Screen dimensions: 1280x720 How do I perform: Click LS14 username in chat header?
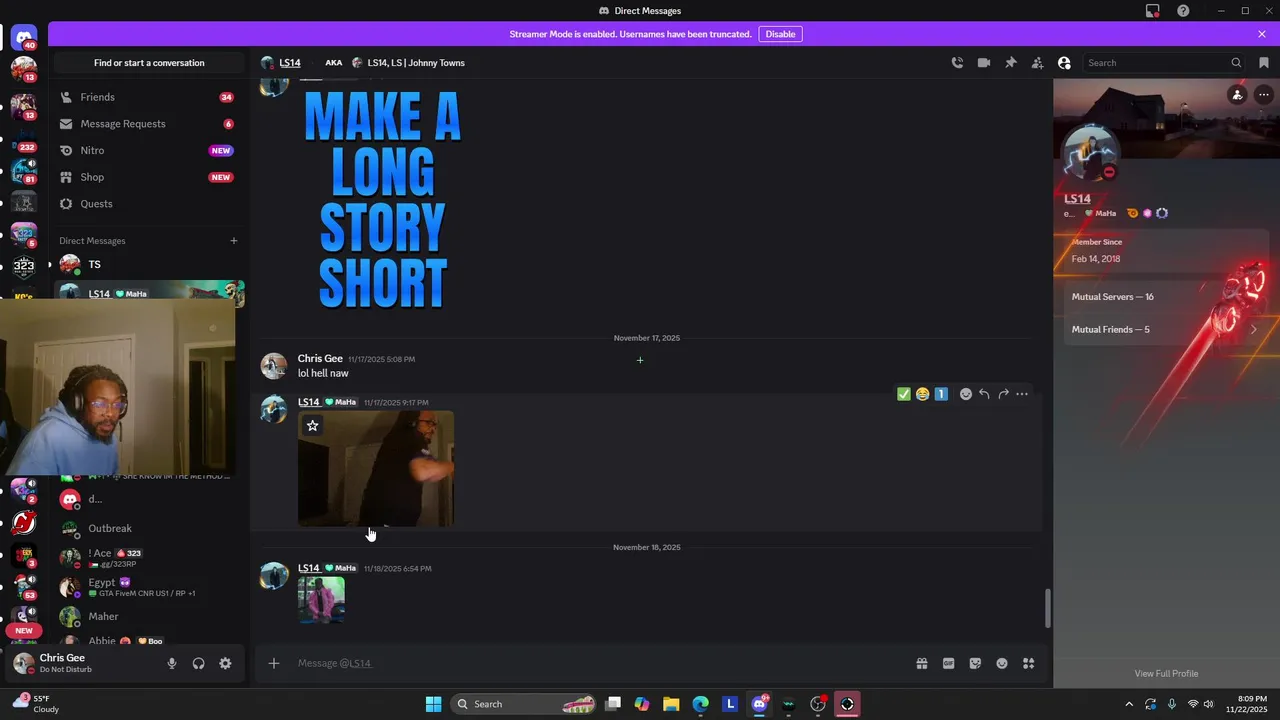point(290,63)
